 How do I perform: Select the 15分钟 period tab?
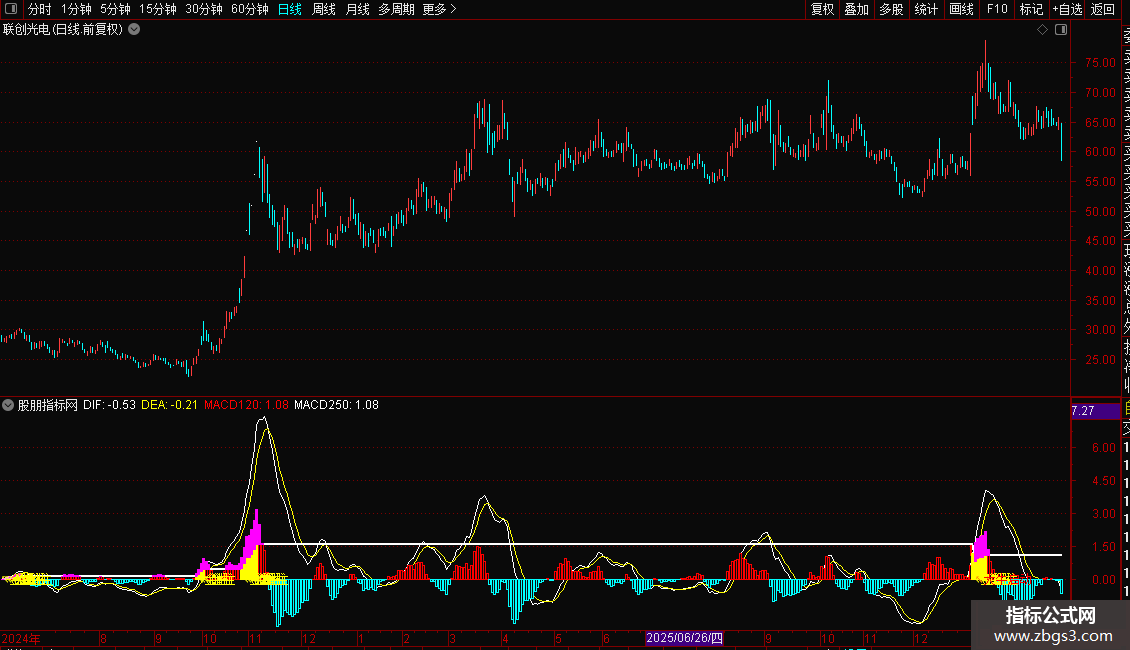click(158, 9)
